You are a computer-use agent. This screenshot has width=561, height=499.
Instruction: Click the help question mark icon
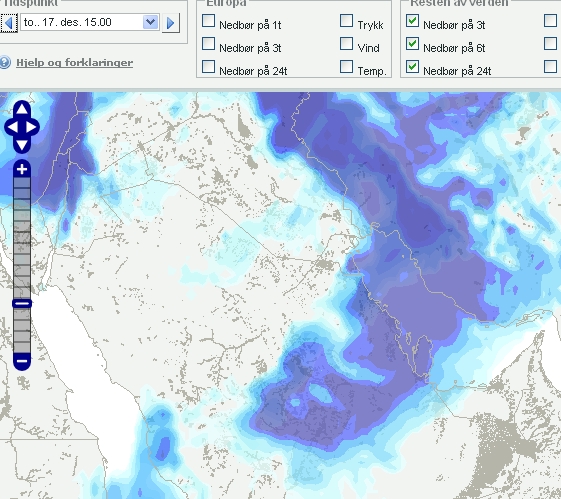(5, 63)
